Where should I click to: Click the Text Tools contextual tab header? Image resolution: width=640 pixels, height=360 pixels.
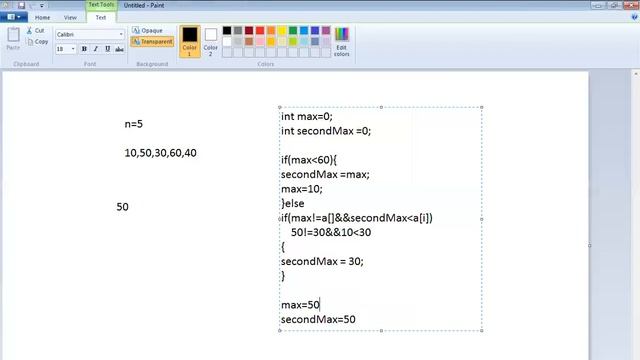101,5
